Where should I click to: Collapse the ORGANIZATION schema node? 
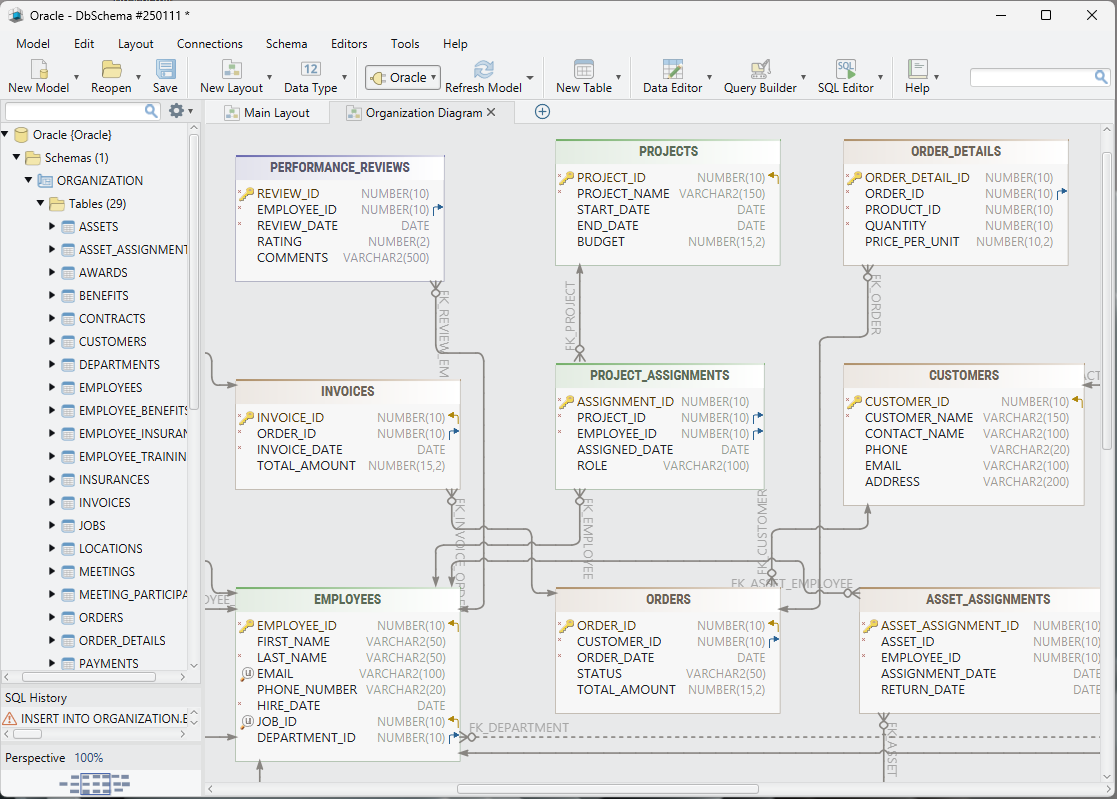pyautogui.click(x=29, y=180)
